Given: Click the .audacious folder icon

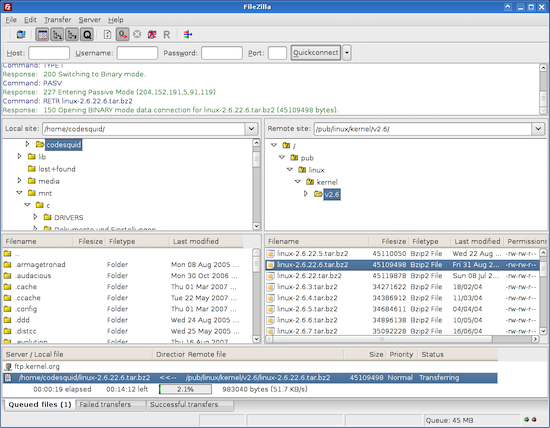Looking at the screenshot, I should tap(7, 276).
